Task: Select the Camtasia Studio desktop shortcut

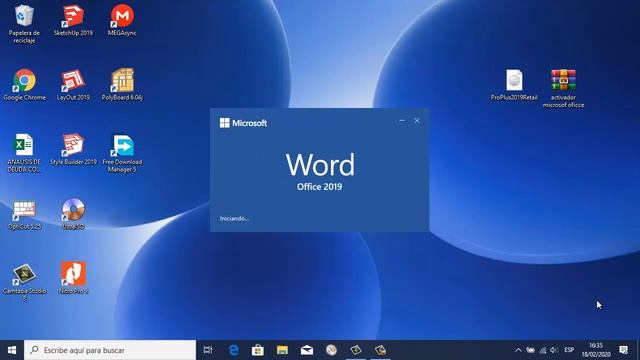Action: [x=24, y=282]
